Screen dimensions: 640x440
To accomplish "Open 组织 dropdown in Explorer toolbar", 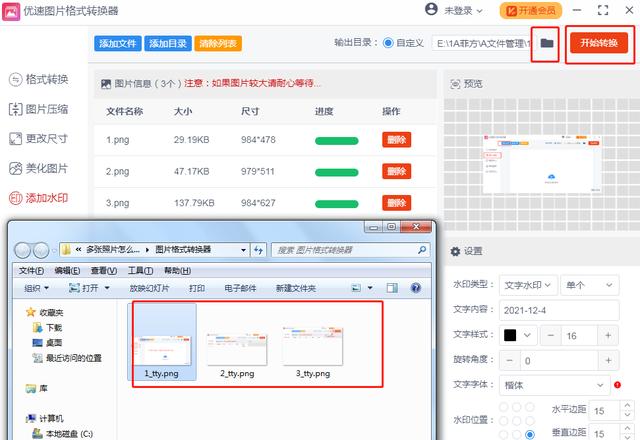I will 37,288.
